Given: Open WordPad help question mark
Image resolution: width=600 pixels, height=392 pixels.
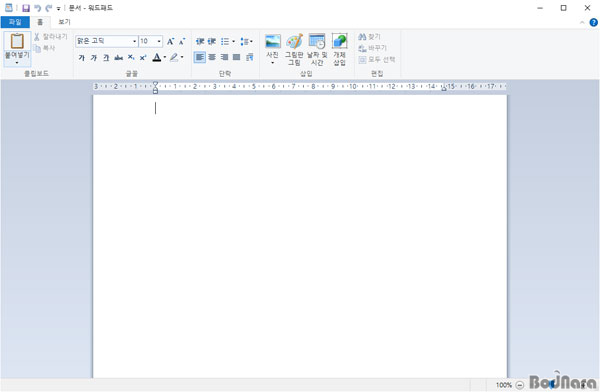Looking at the screenshot, I should 593,23.
